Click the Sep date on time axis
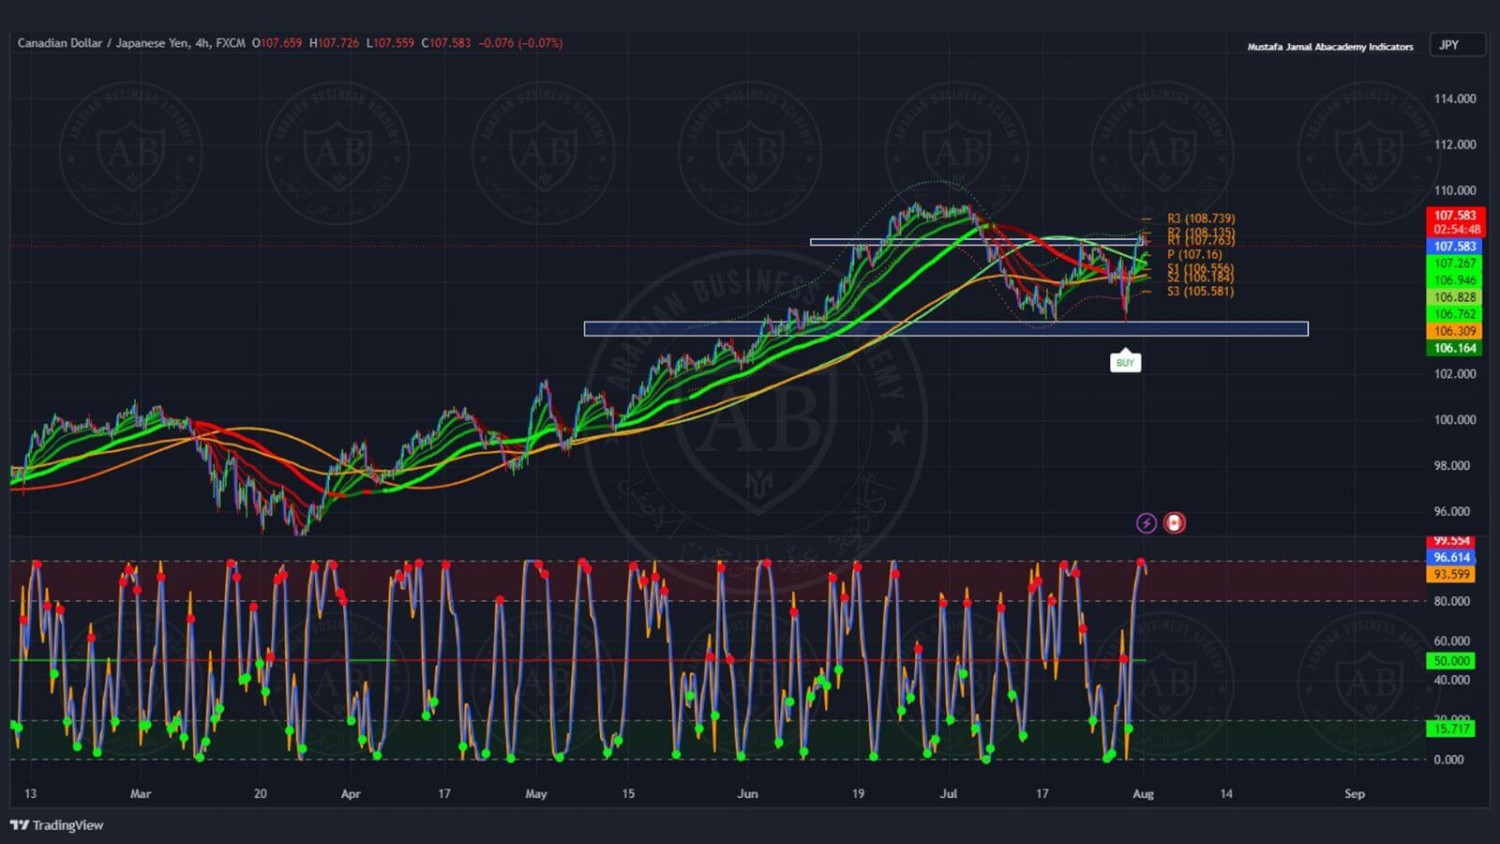 click(1354, 794)
